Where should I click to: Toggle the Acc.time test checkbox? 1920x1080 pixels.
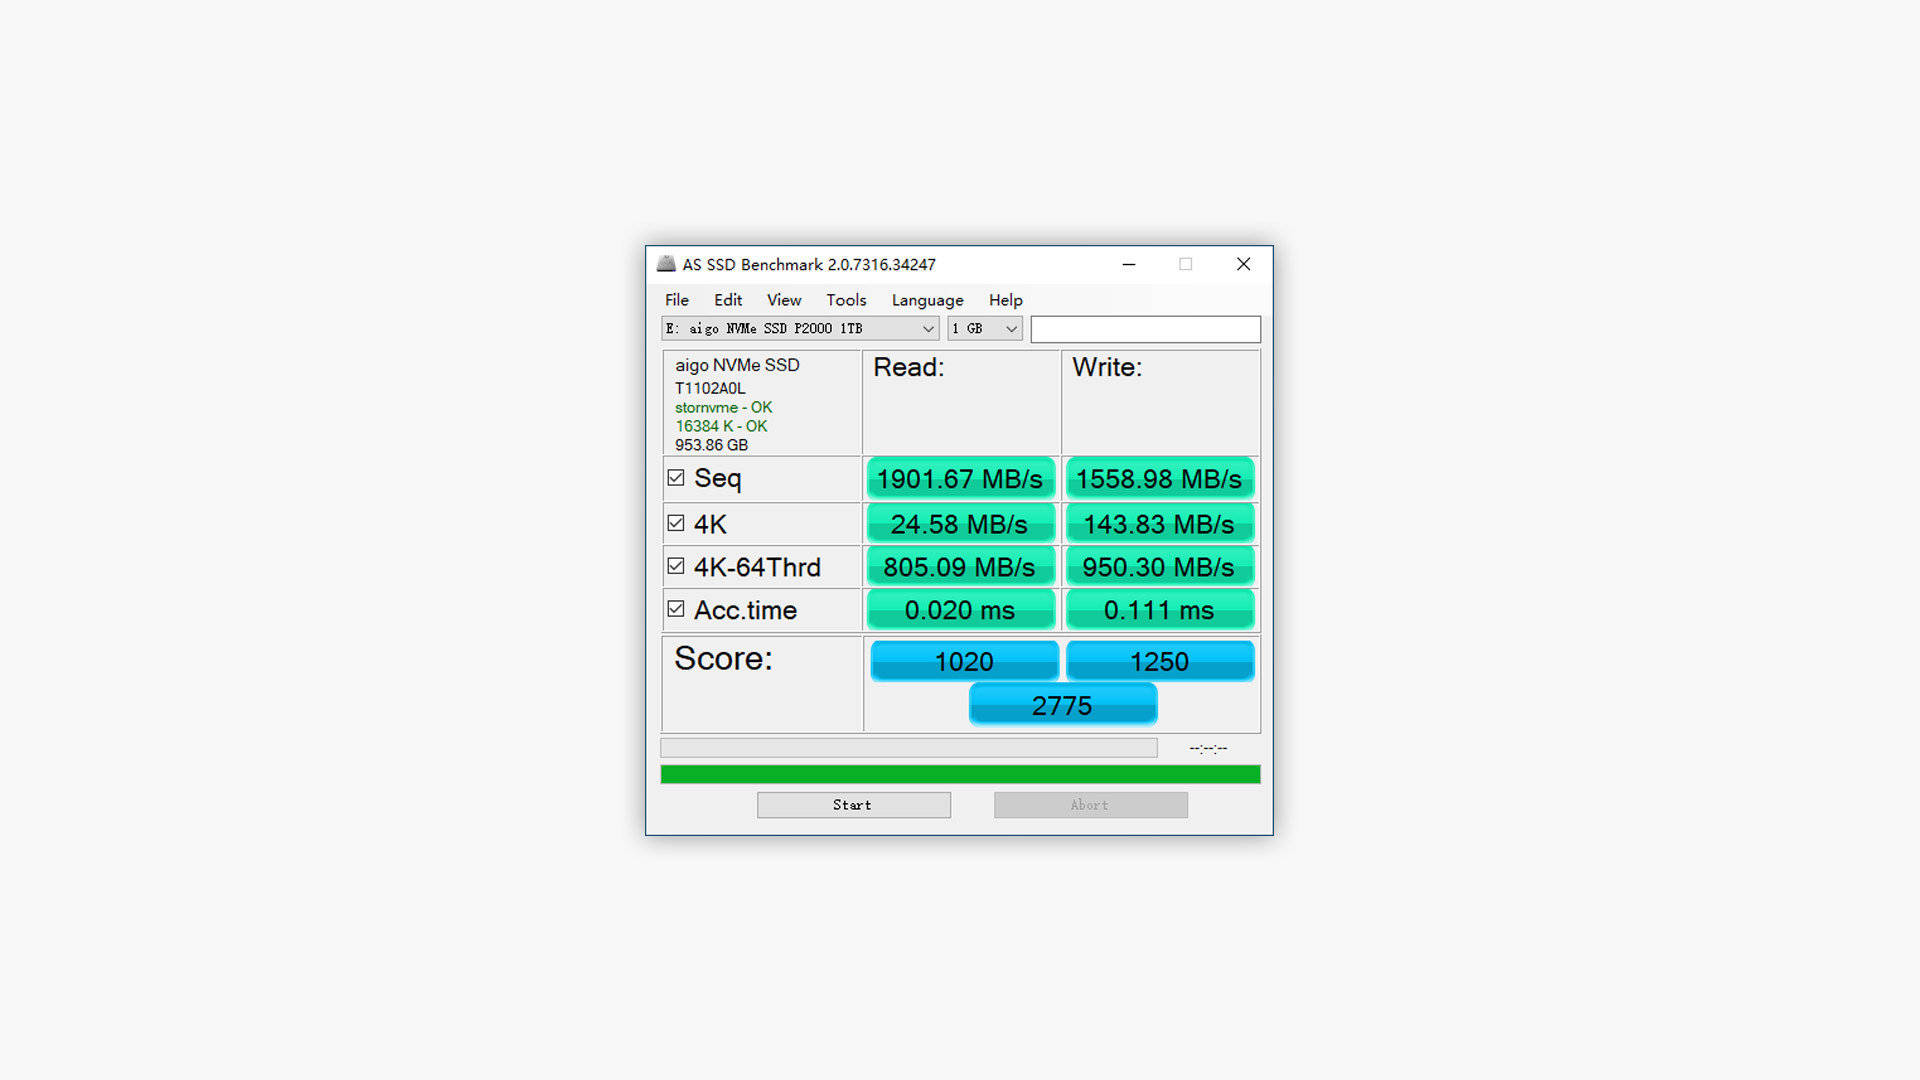pos(676,609)
